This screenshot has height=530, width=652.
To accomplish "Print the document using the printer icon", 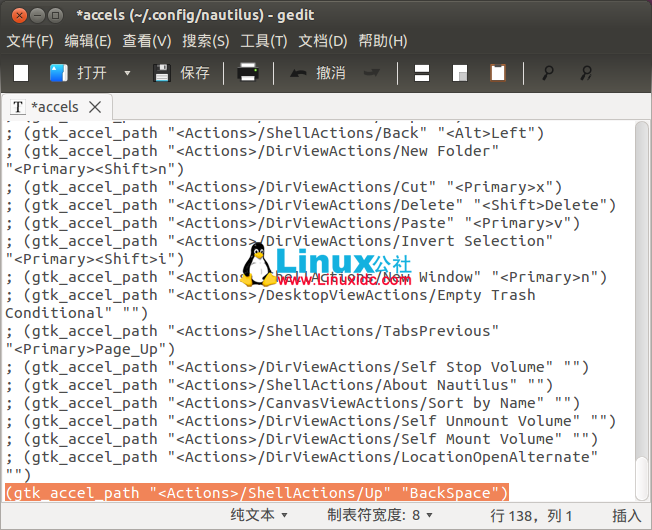I will [248, 73].
